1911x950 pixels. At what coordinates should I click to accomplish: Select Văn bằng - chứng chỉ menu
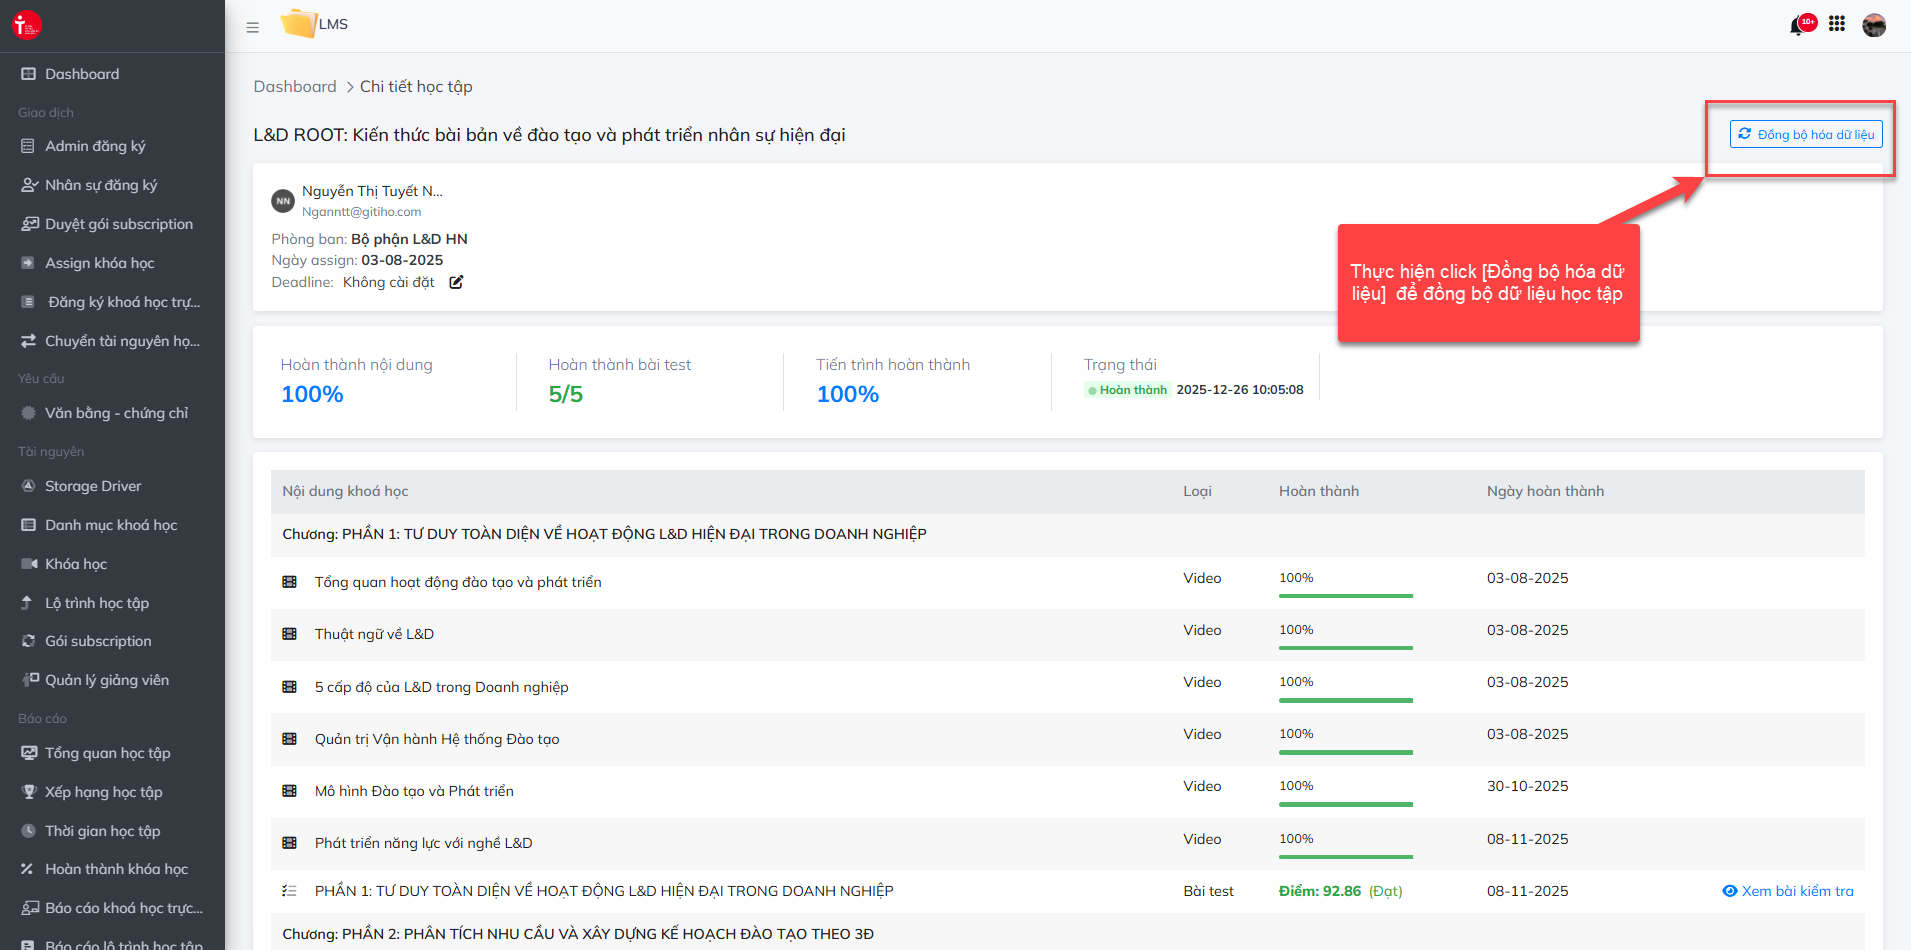pos(116,413)
